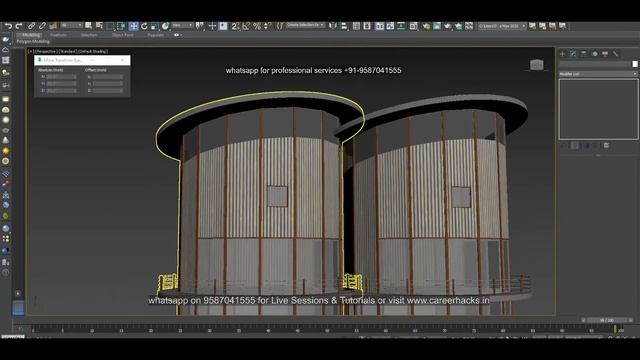Click the Offset X field in Move Transform
This screenshot has width=640, height=360.
[x=107, y=77]
